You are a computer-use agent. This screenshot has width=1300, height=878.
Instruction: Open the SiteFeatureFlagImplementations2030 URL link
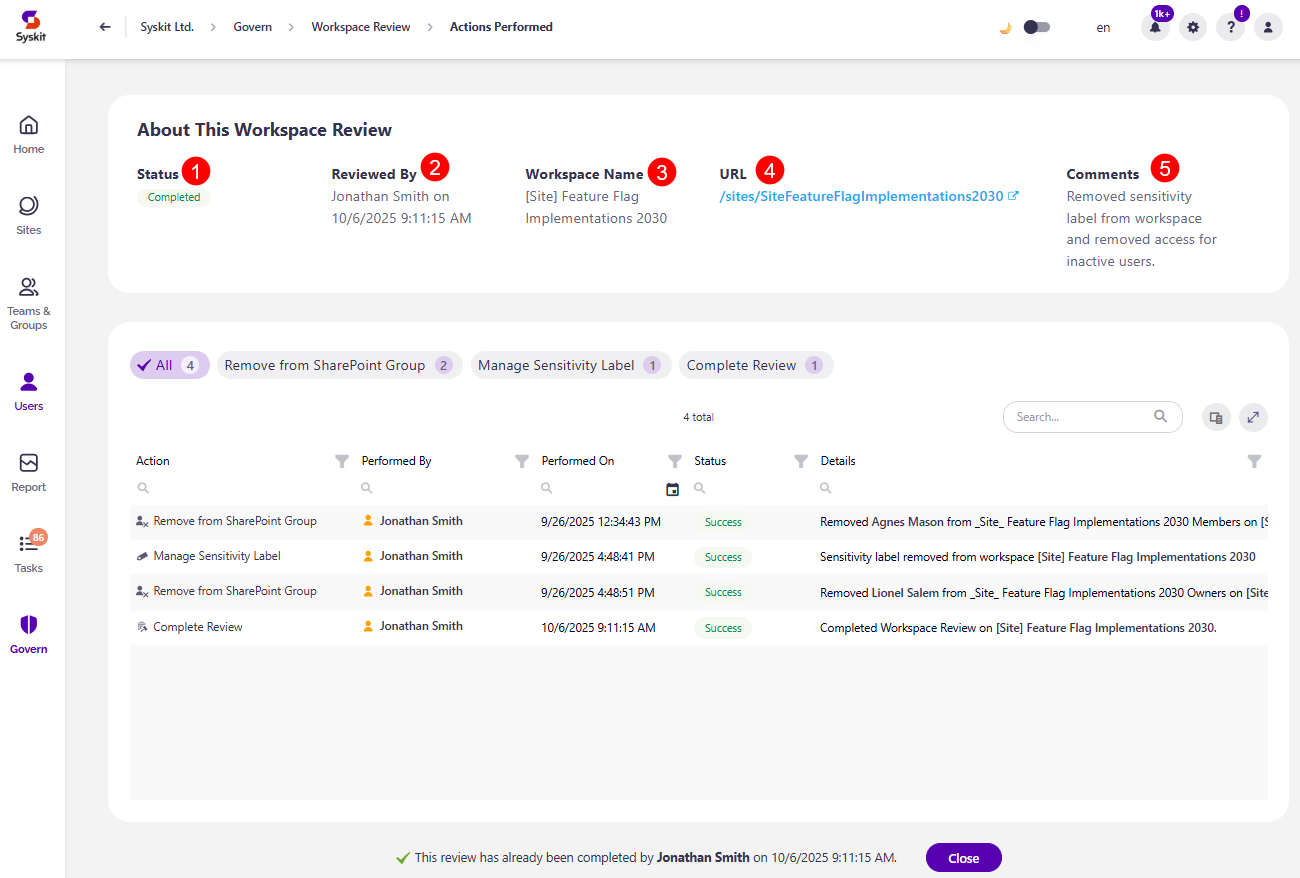point(860,196)
